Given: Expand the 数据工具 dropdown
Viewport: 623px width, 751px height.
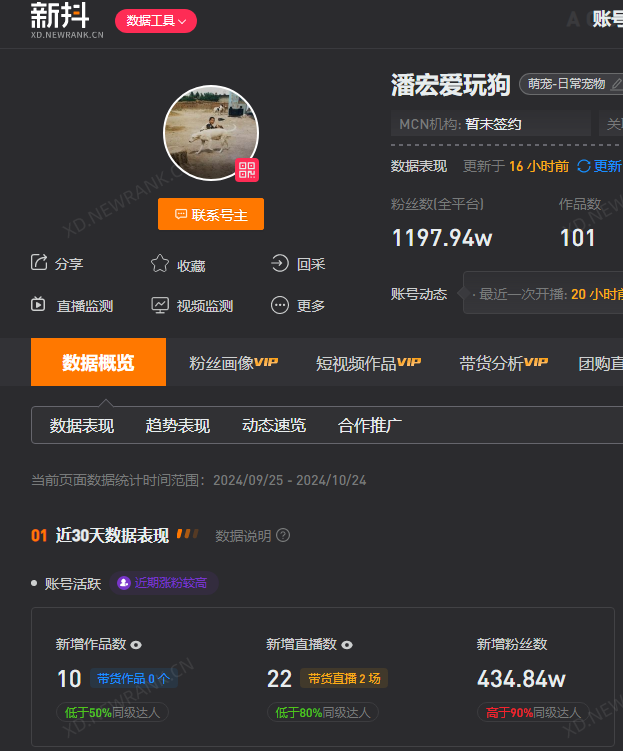Looking at the screenshot, I should tap(156, 21).
